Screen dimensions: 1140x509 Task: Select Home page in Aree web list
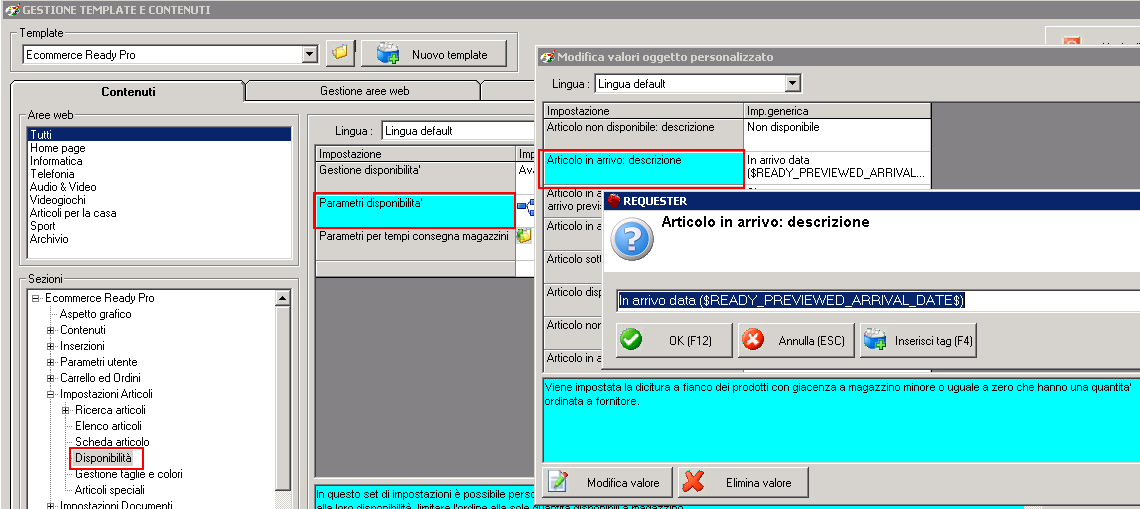click(57, 148)
